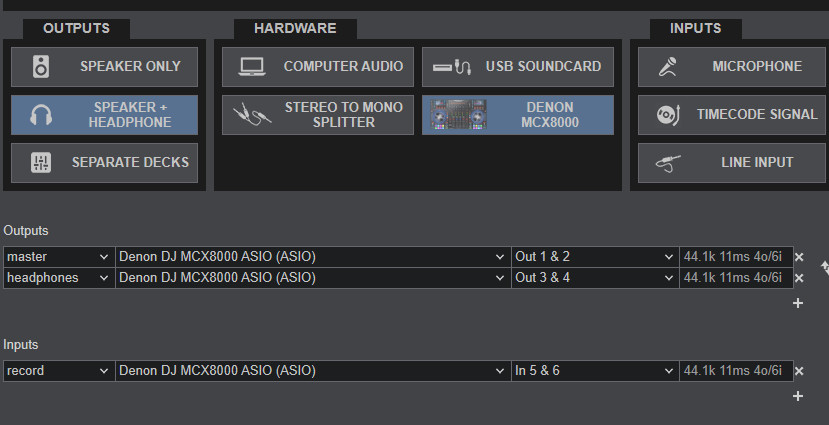Delete the record input row
829x425 pixels.
point(799,371)
